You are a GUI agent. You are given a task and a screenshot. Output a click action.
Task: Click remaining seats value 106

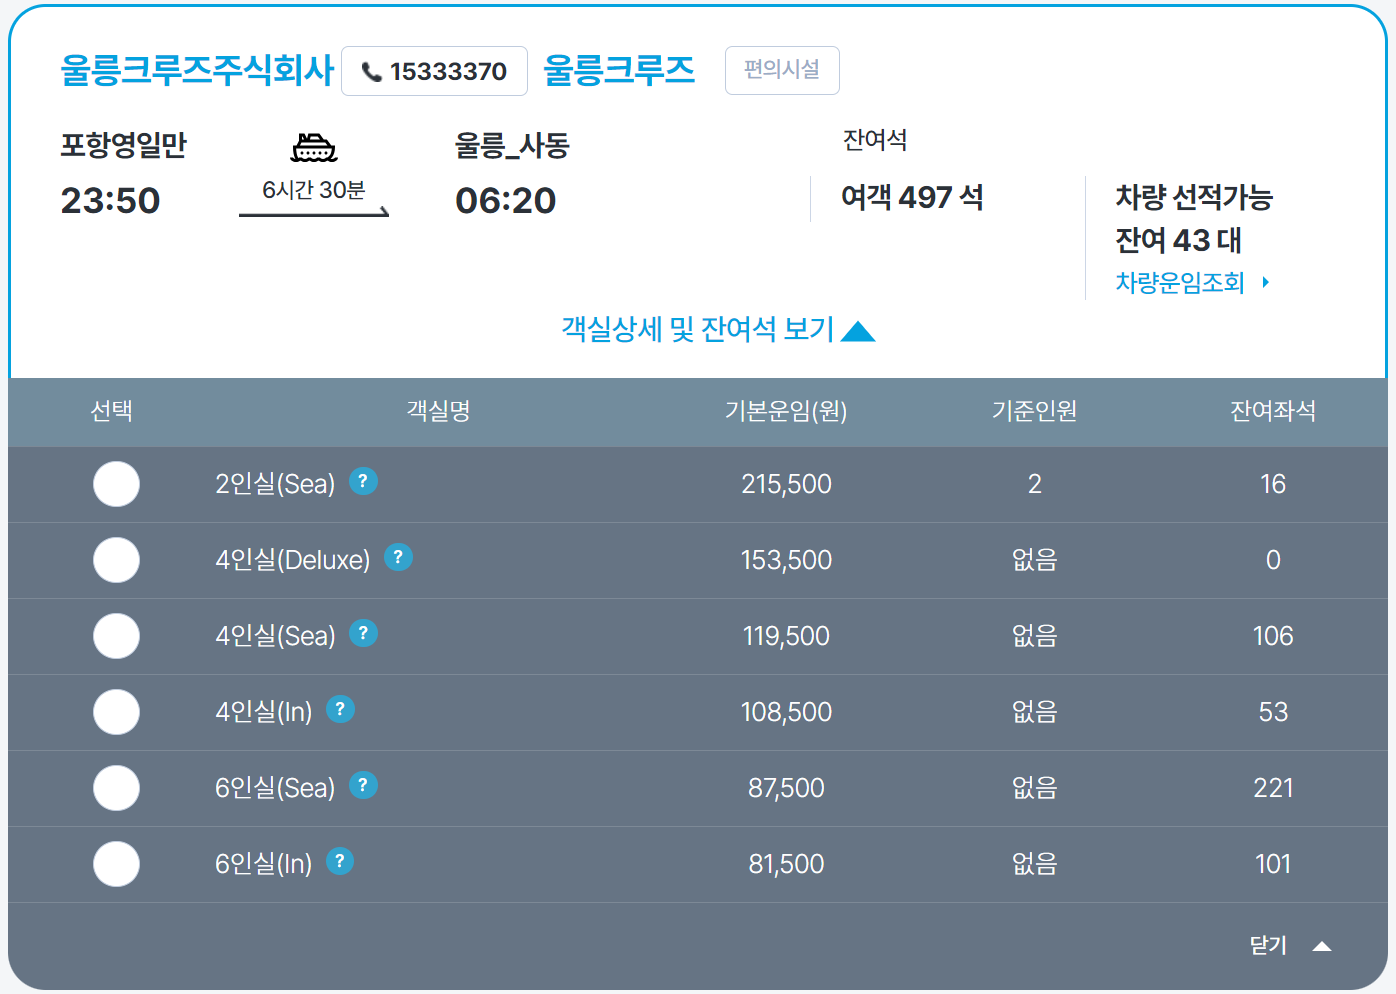[1273, 636]
